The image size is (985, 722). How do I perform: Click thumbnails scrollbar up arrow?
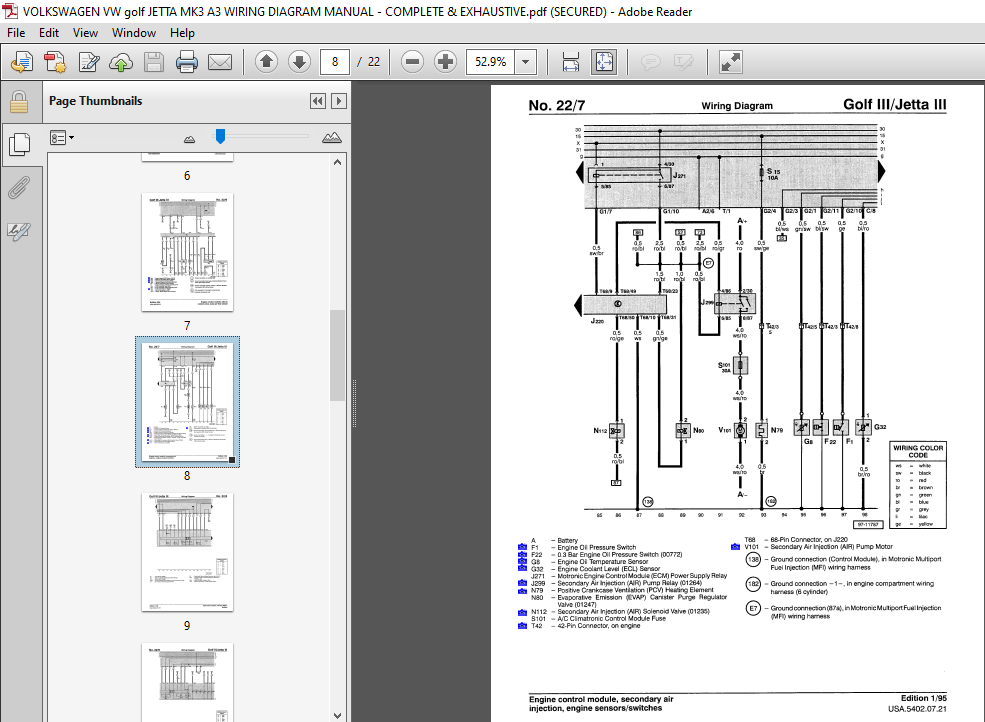[337, 162]
